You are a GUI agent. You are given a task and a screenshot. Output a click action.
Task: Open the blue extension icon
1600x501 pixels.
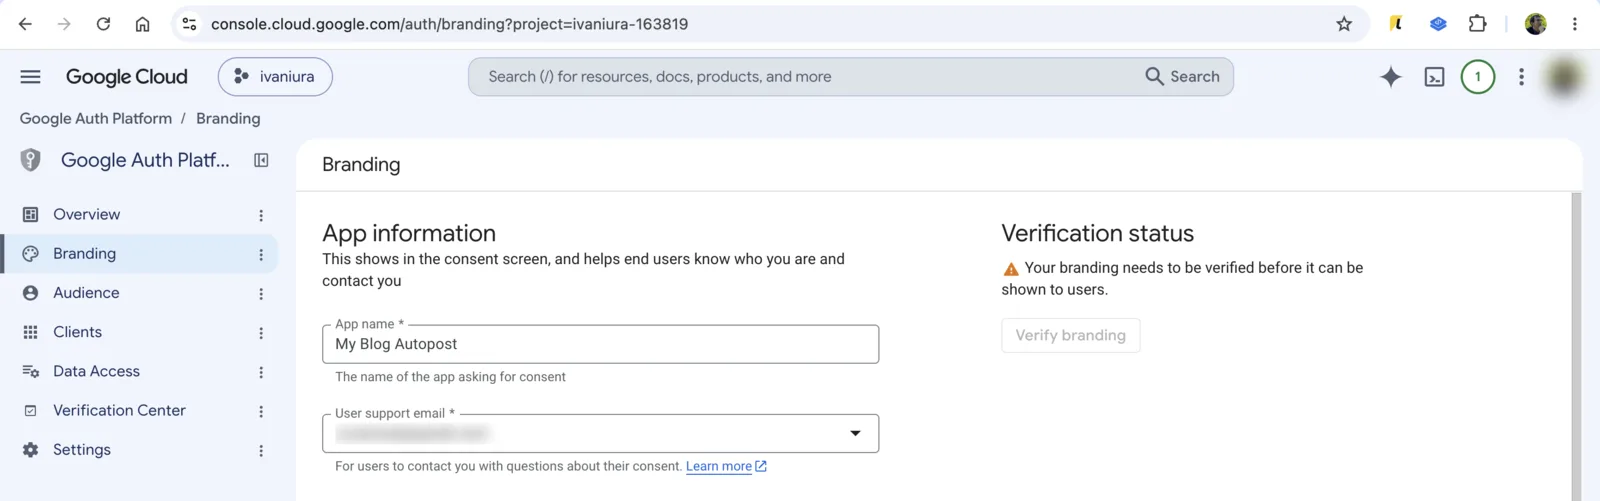tap(1438, 24)
